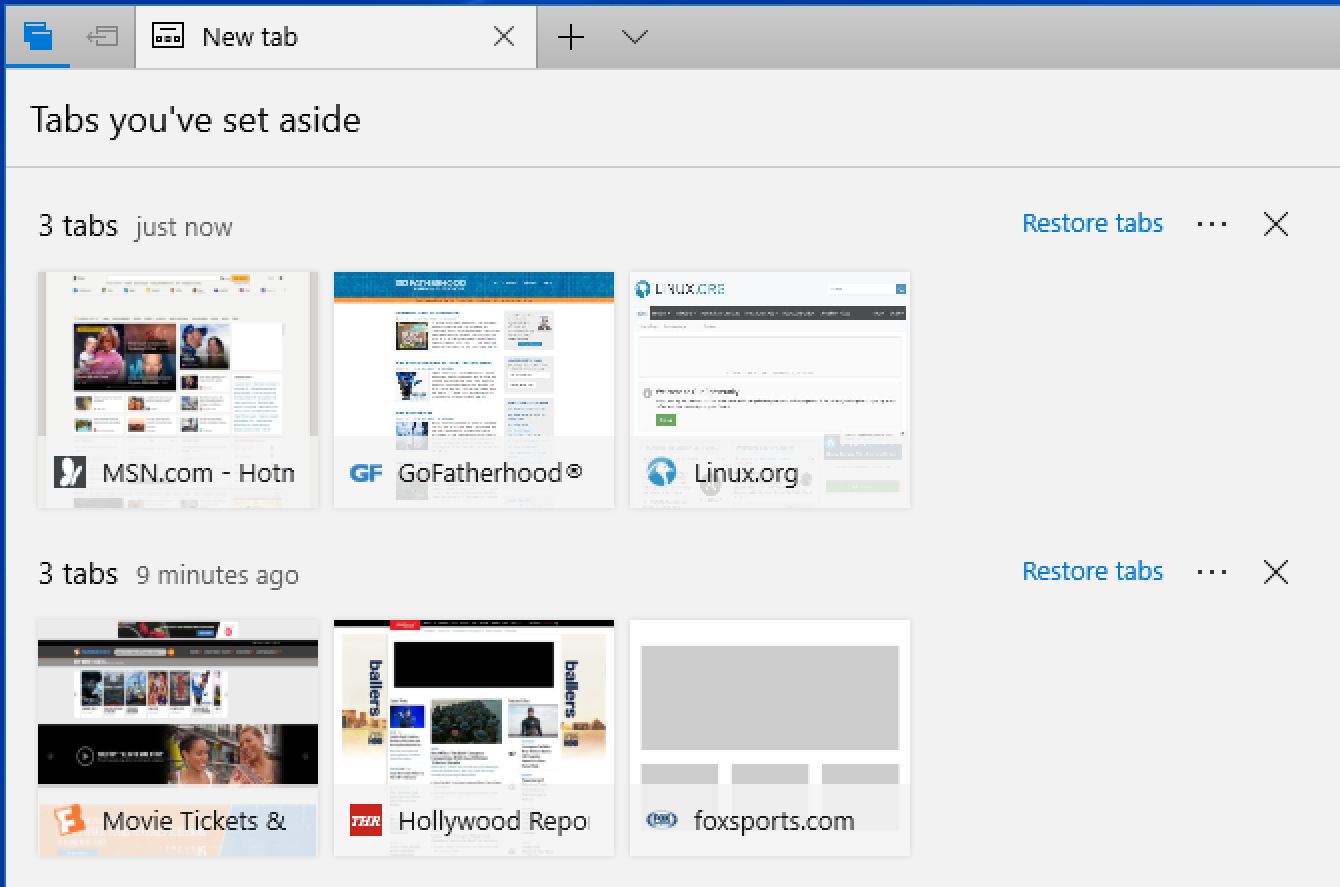Click the Fox Sports favicon

point(662,820)
